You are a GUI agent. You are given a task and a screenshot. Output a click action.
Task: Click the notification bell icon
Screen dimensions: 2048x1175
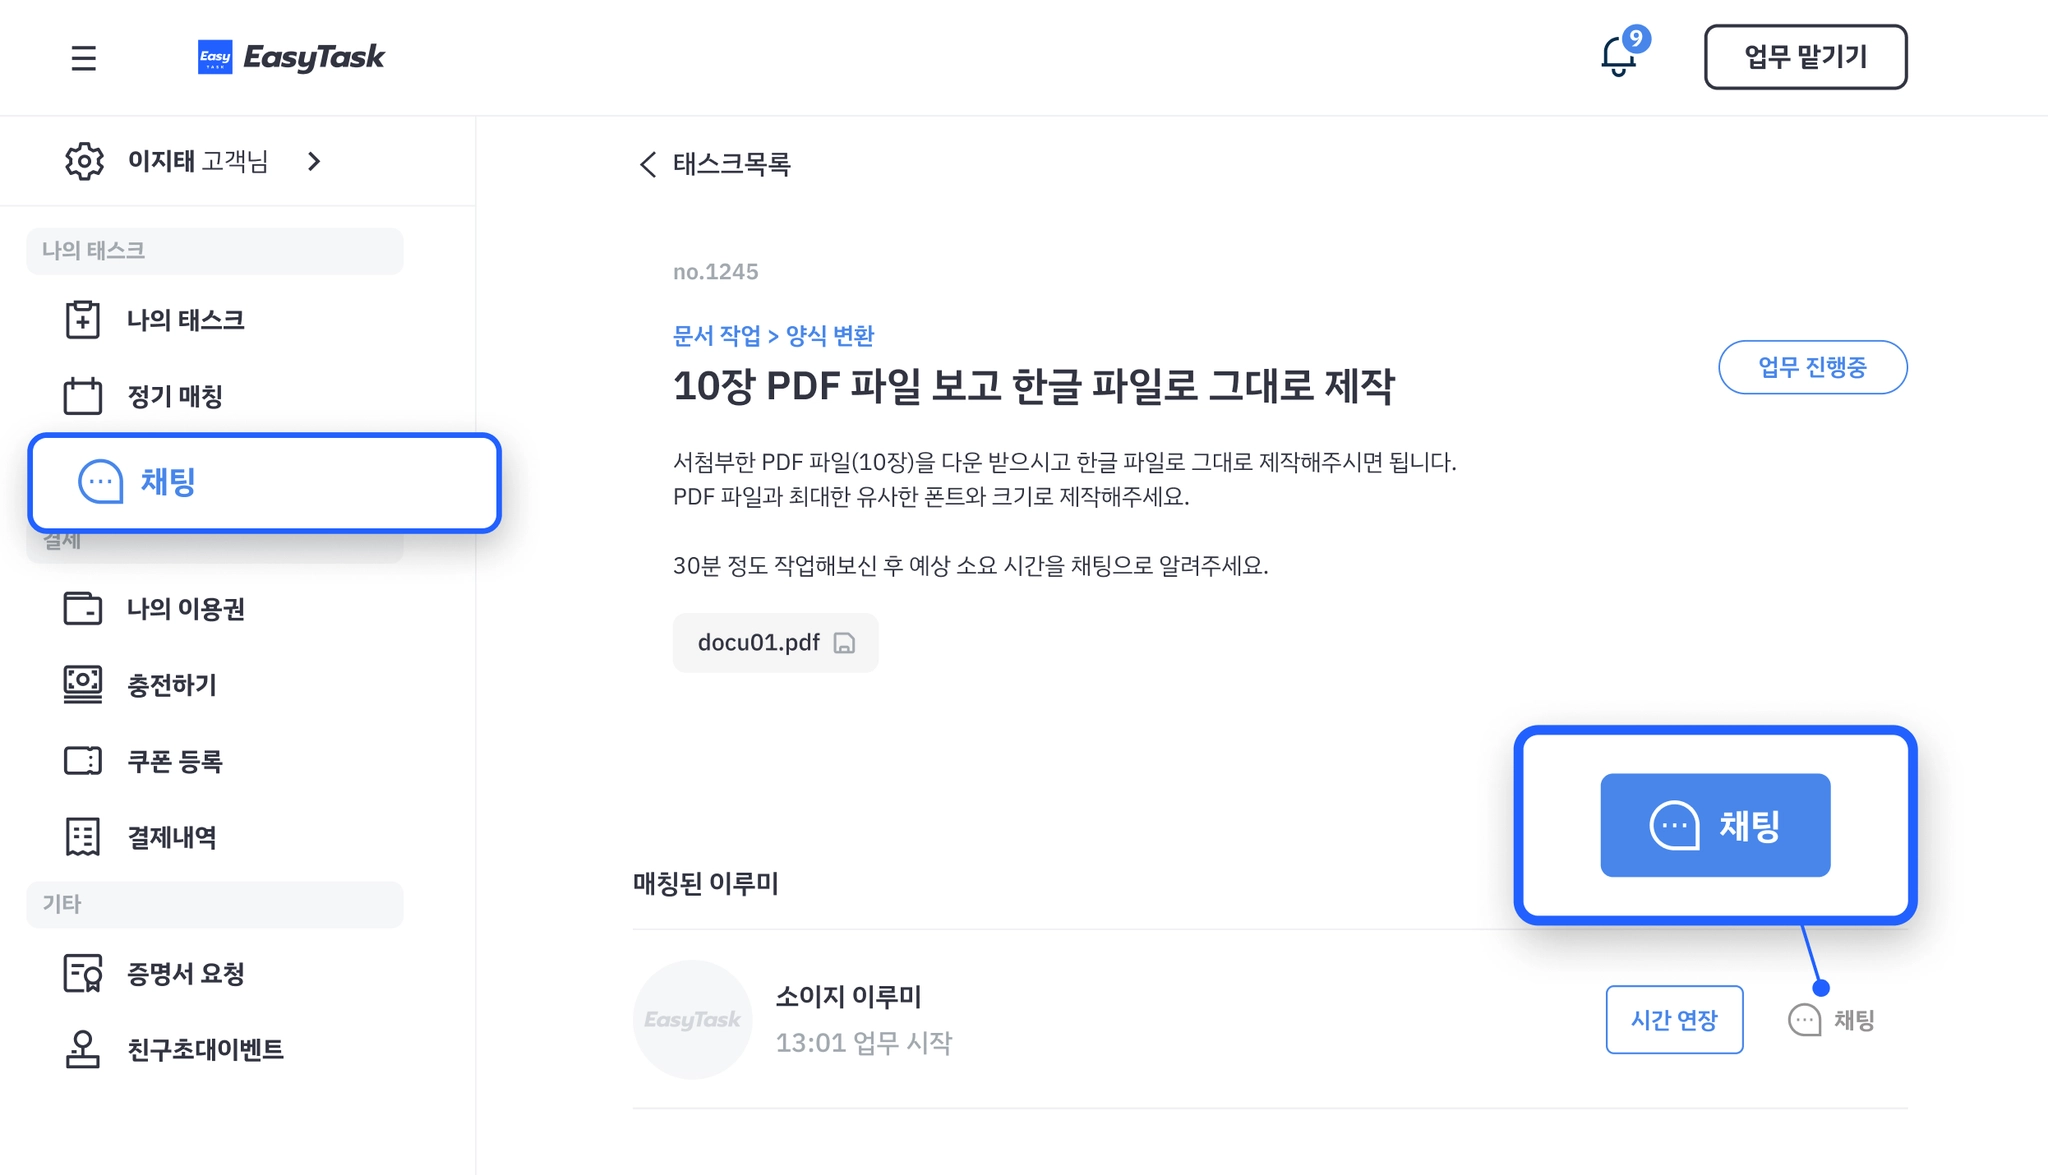[x=1618, y=57]
